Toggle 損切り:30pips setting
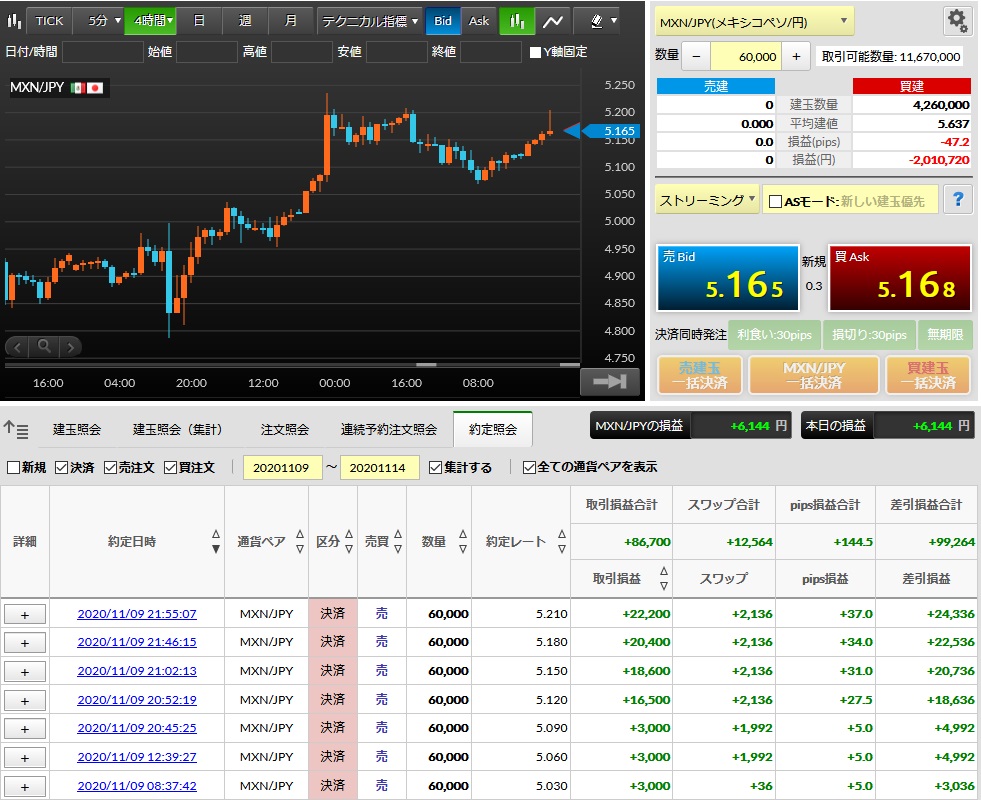The width and height of the screenshot is (981, 800). tap(869, 335)
